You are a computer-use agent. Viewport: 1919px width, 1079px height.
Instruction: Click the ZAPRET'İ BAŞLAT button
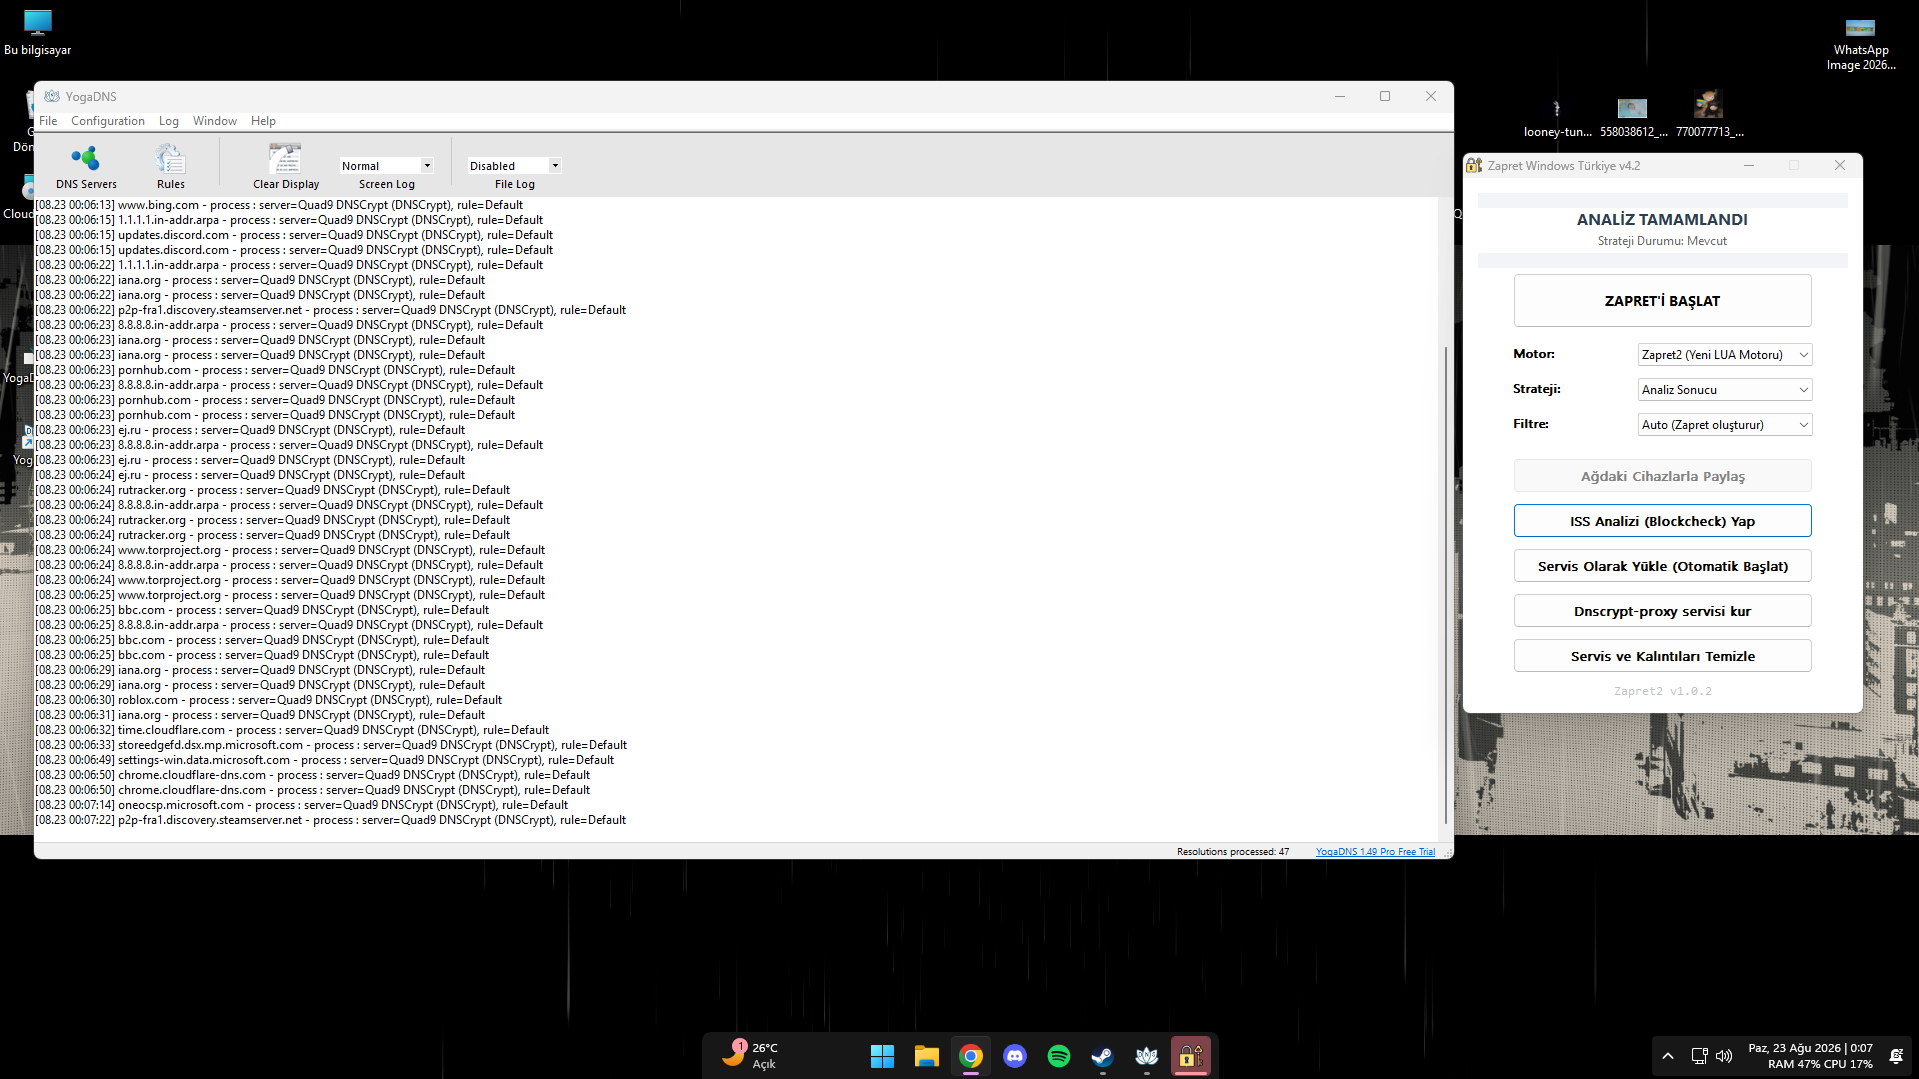click(x=1662, y=301)
